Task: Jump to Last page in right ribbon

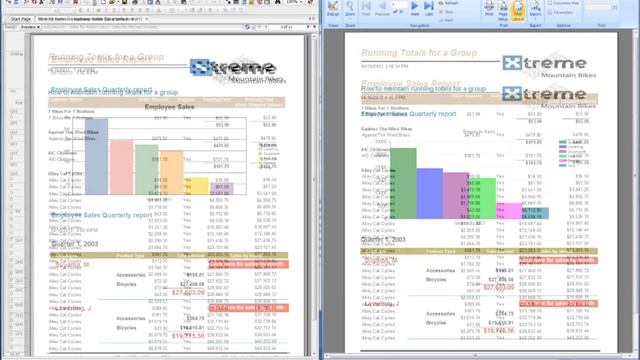Action: [x=429, y=9]
